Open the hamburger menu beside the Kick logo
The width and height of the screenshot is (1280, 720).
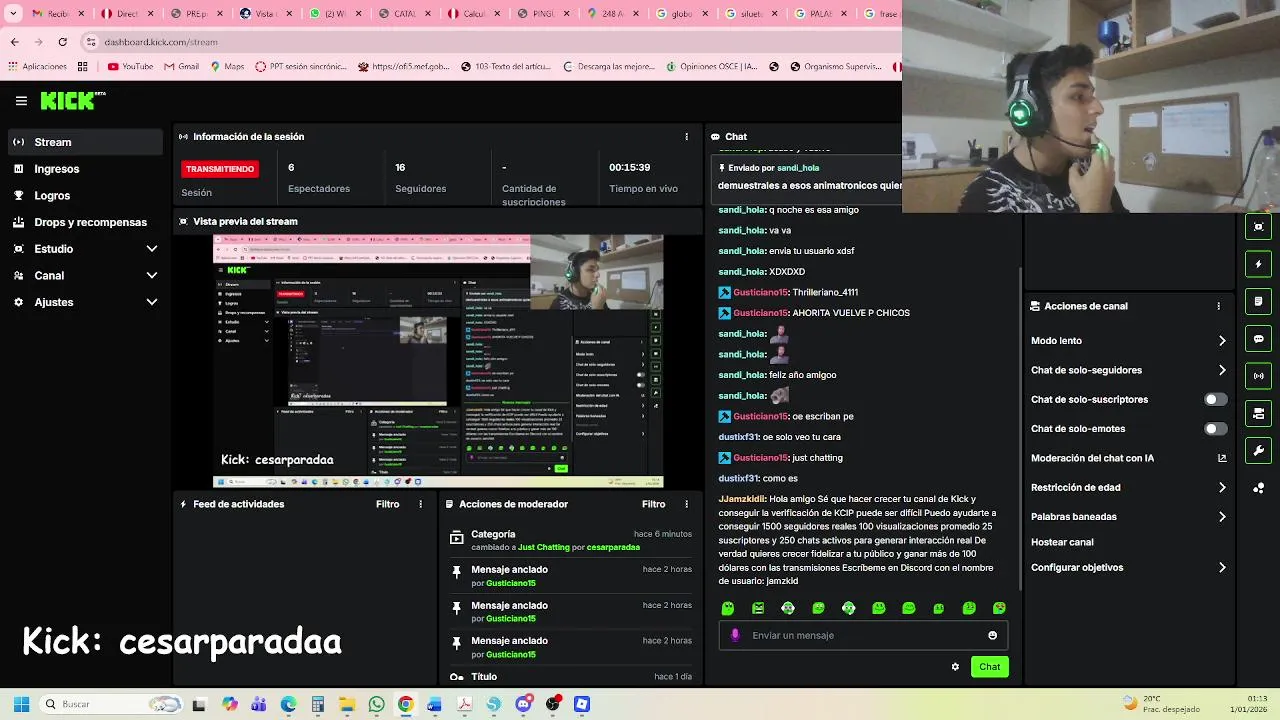pyautogui.click(x=21, y=101)
